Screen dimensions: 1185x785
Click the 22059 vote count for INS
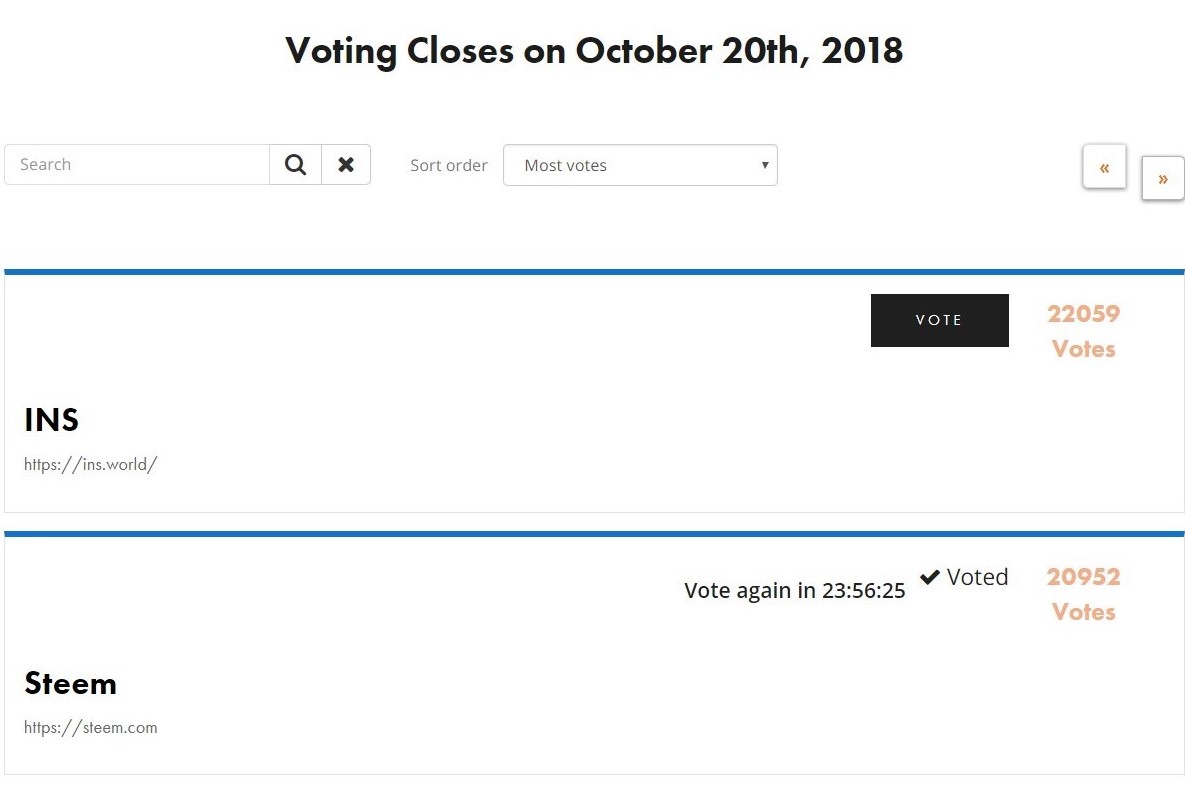(x=1083, y=314)
